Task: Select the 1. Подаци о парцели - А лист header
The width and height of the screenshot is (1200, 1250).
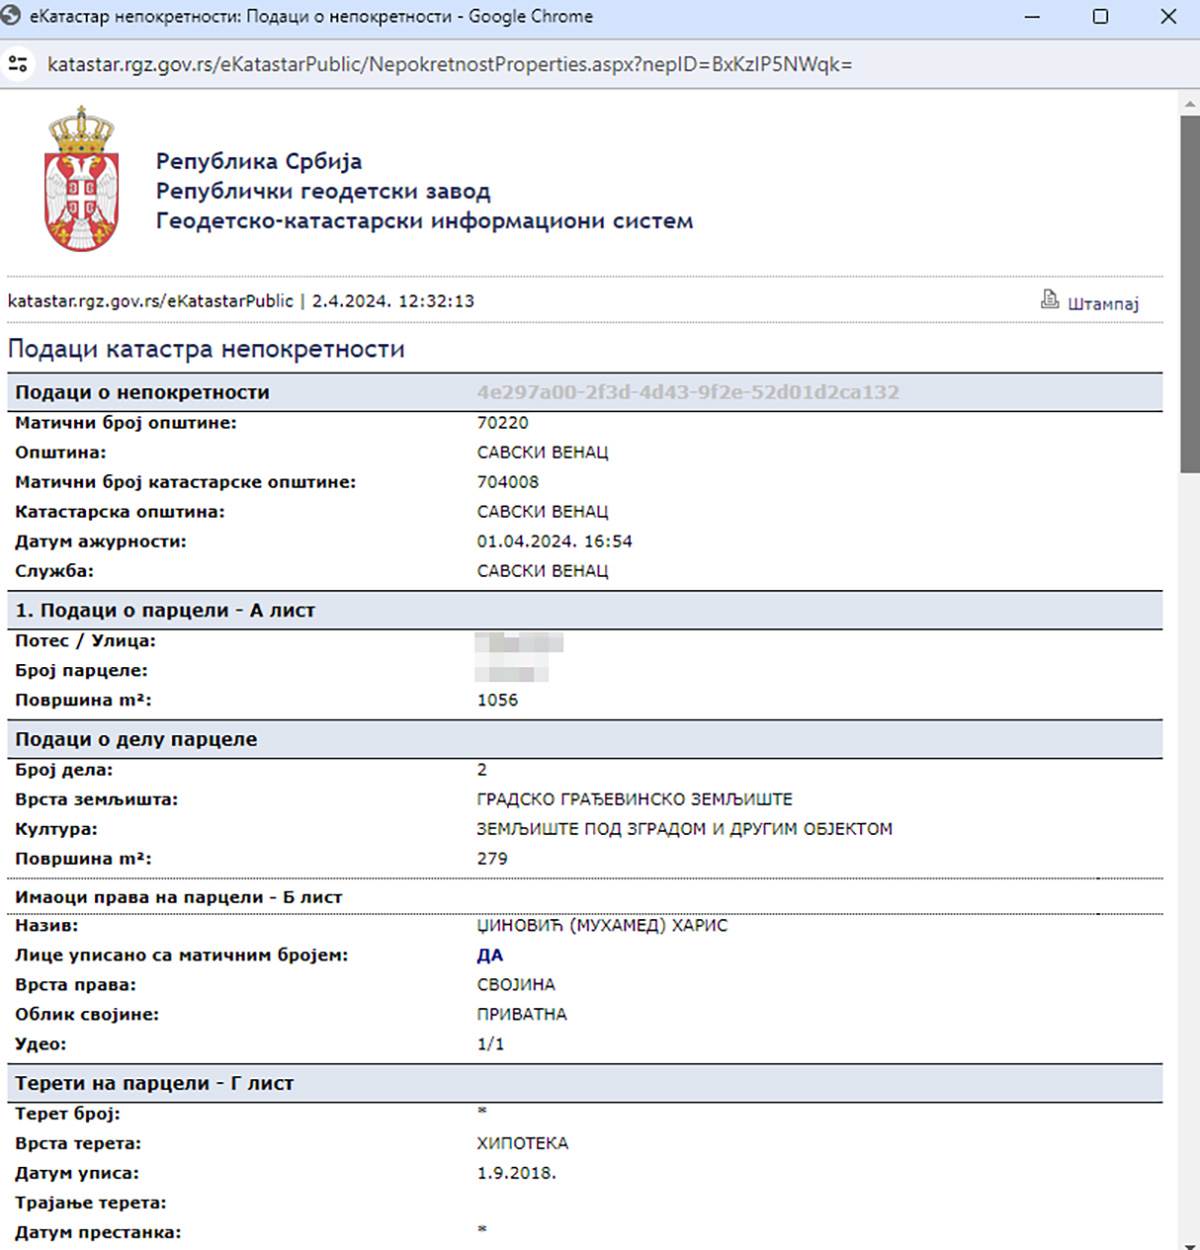Action: 165,610
